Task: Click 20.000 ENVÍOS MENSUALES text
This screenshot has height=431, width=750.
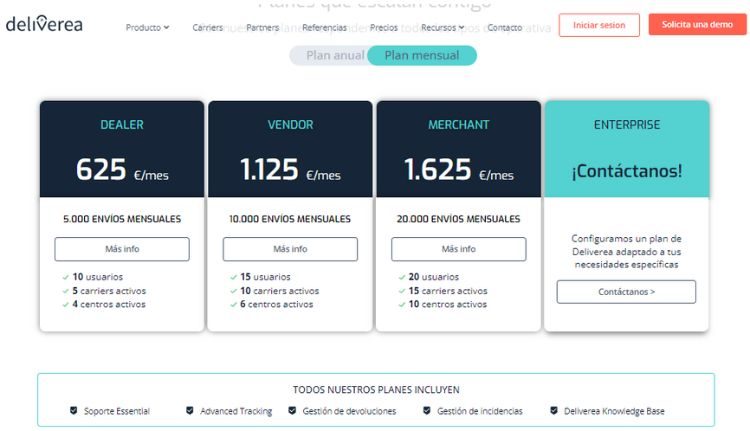Action: coord(458,219)
